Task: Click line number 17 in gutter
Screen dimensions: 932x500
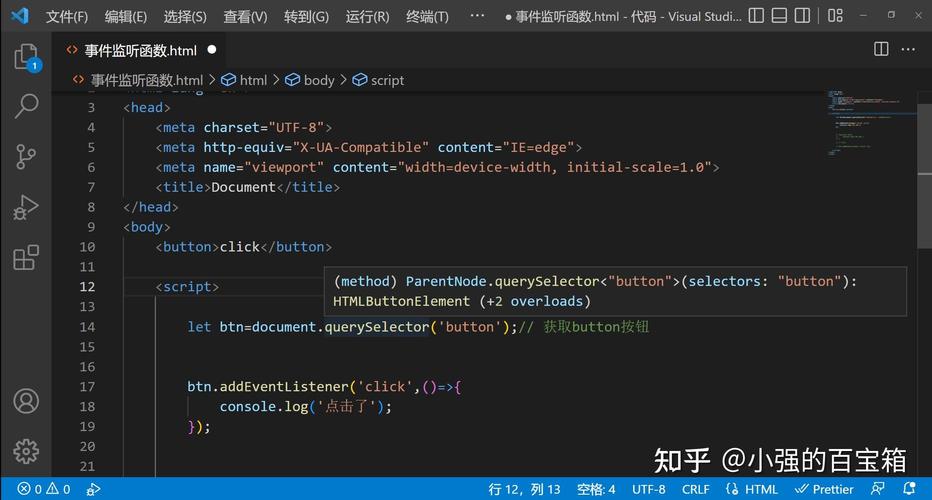Action: click(x=87, y=386)
